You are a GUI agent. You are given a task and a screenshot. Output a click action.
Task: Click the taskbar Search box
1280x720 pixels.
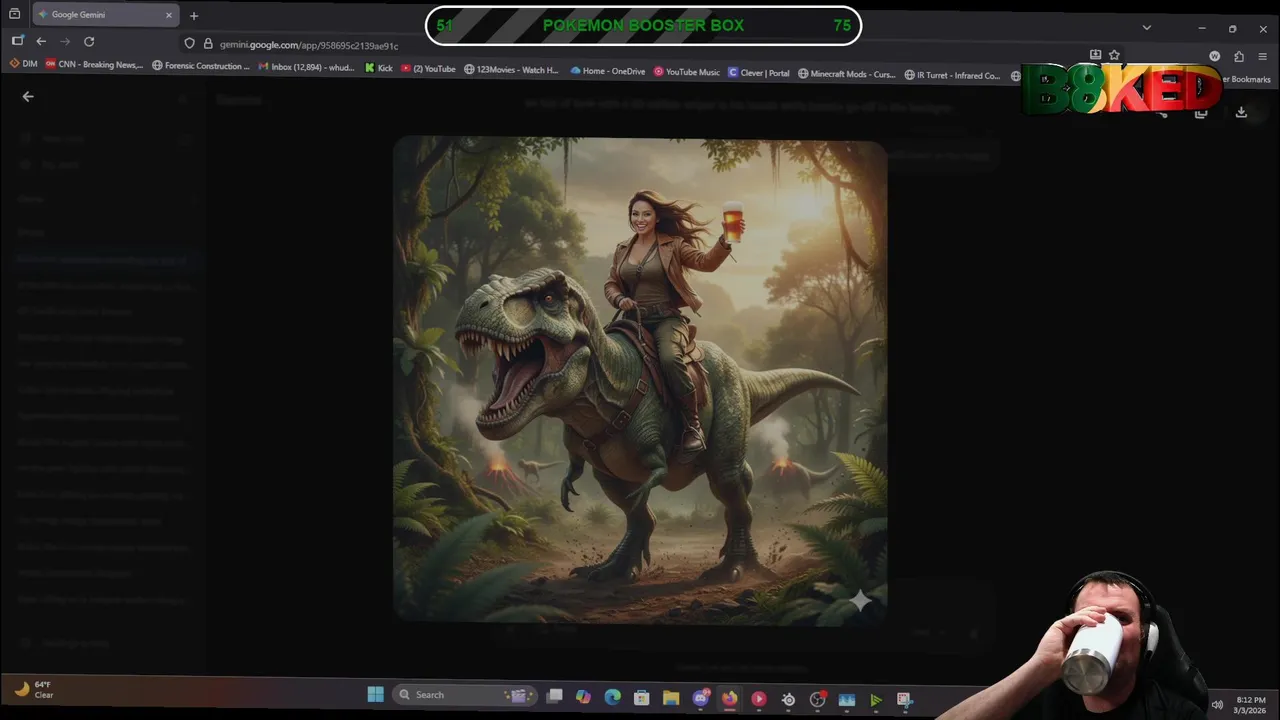[x=464, y=695]
